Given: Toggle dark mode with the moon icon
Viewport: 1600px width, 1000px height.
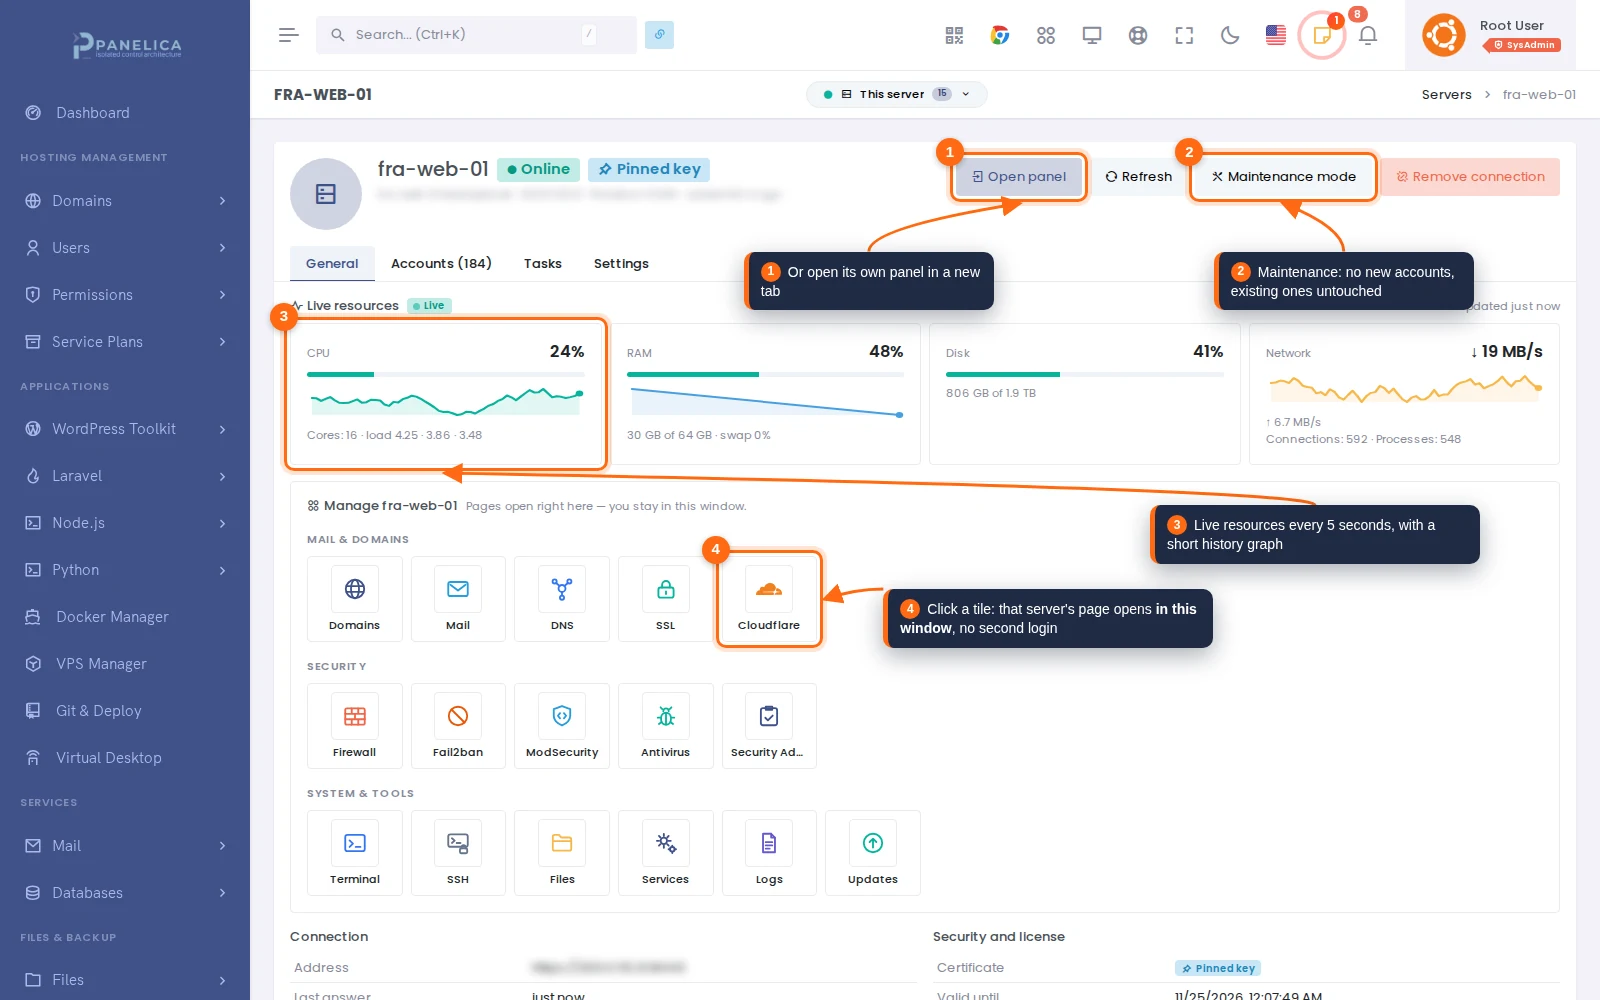Looking at the screenshot, I should 1230,35.
